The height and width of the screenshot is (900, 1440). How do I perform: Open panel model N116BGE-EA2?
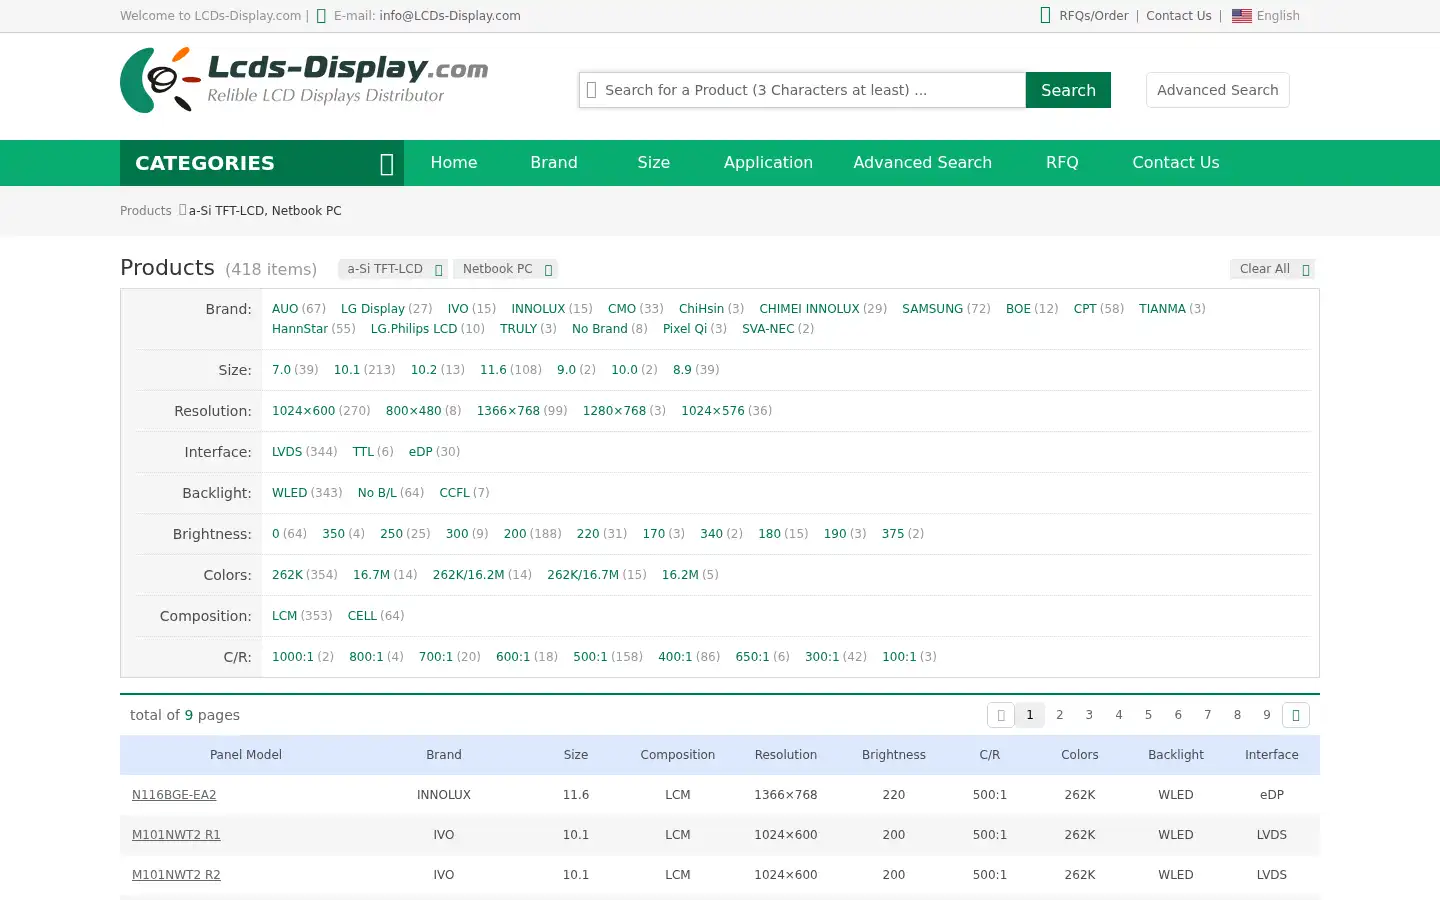pyautogui.click(x=174, y=795)
